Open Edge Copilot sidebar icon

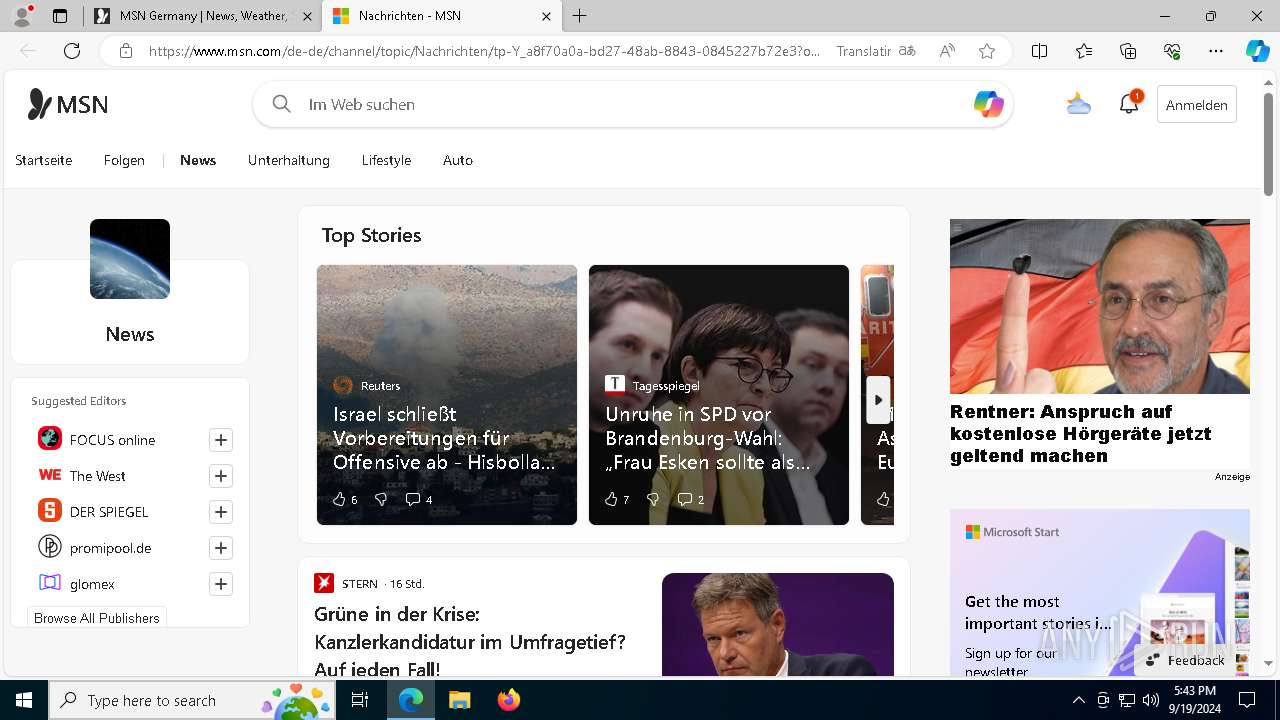1257,51
